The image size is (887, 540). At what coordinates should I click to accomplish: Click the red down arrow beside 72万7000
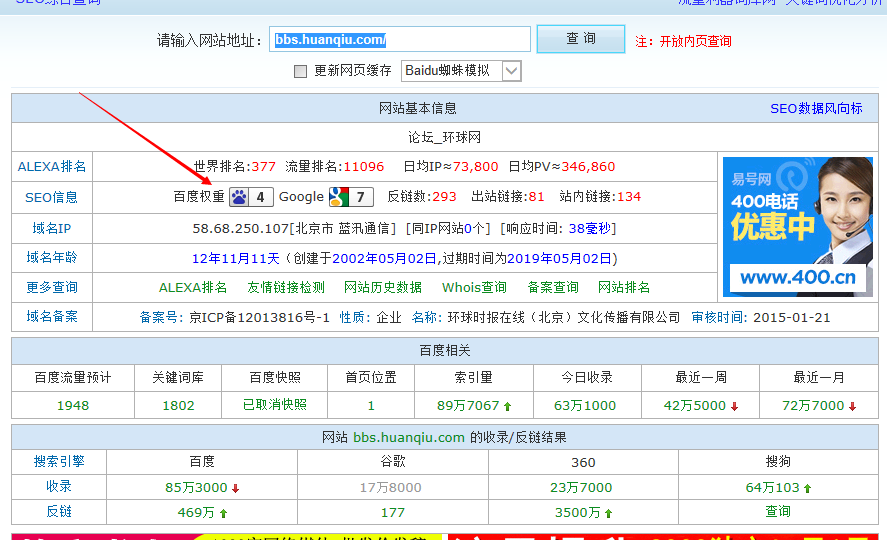852,406
